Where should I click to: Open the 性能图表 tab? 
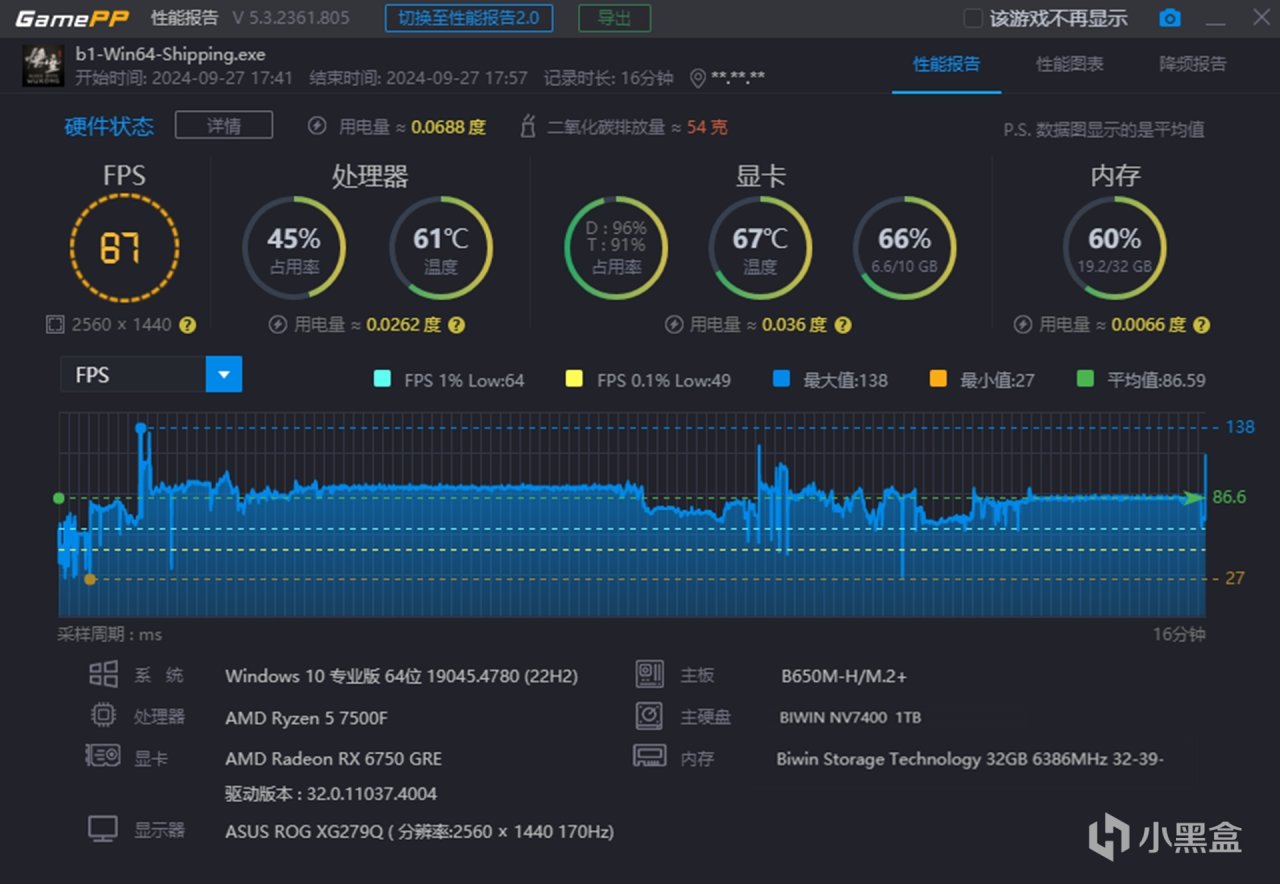pos(1070,64)
